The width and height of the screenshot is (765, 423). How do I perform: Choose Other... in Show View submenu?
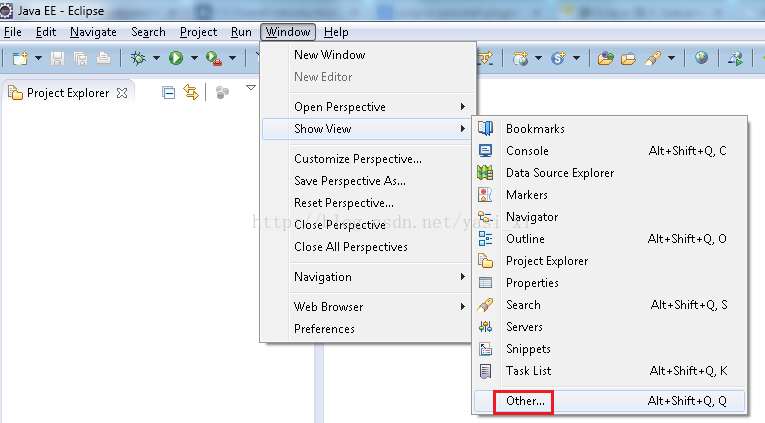click(609, 401)
